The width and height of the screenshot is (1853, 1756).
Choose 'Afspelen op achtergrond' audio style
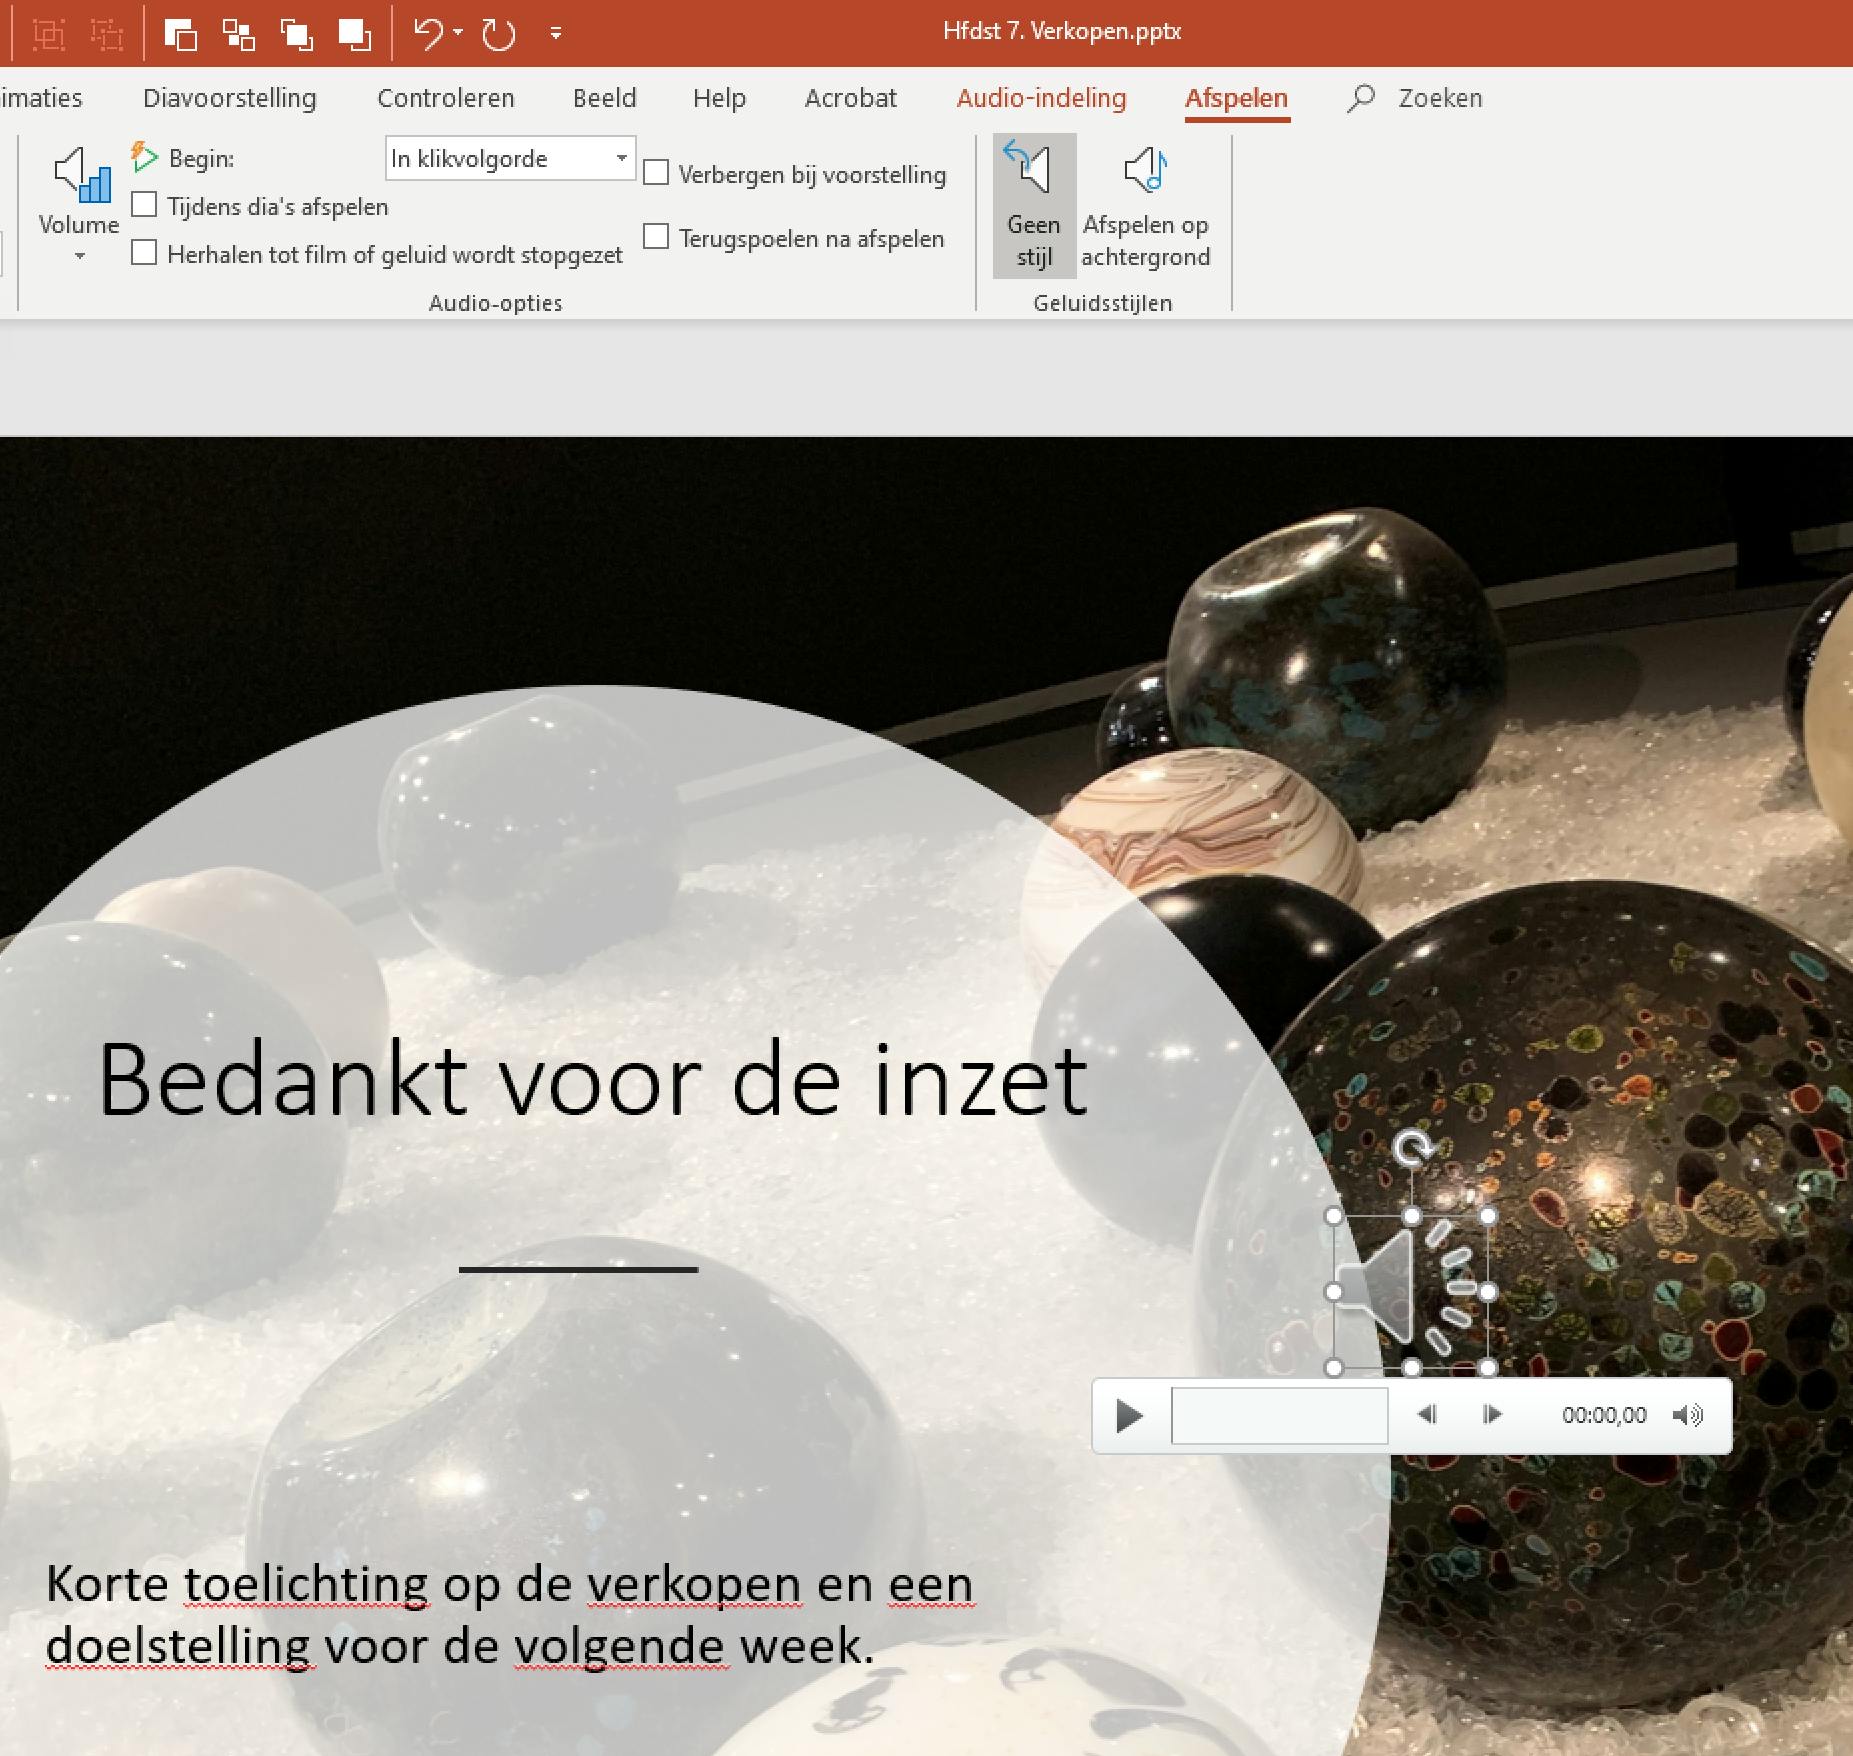click(x=1146, y=205)
